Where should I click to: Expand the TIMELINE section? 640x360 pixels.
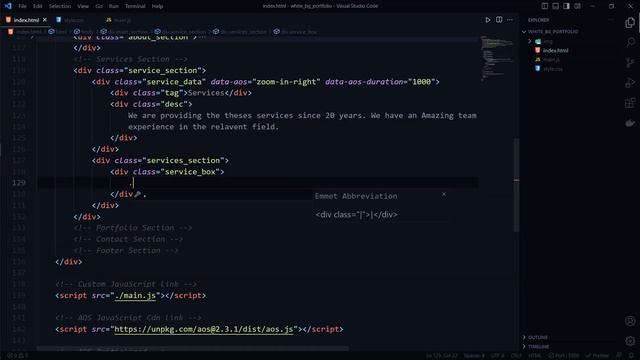[536, 347]
